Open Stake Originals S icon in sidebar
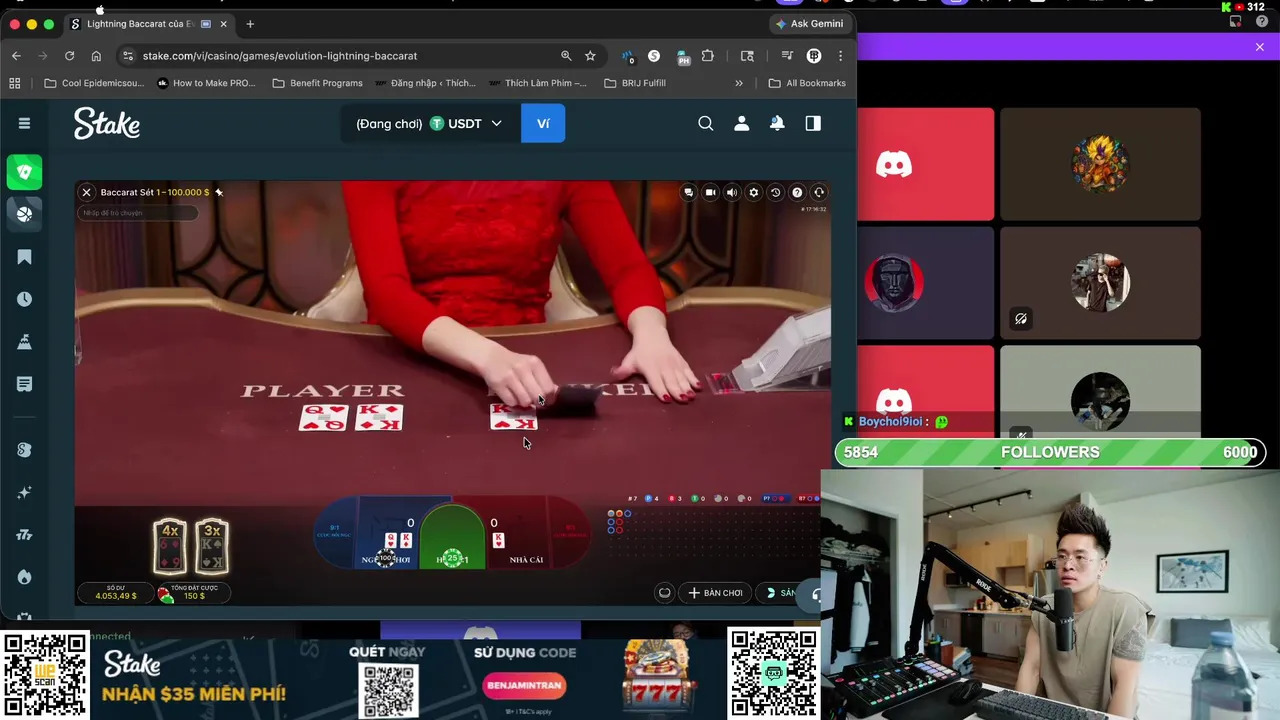1280x720 pixels. pyautogui.click(x=25, y=450)
